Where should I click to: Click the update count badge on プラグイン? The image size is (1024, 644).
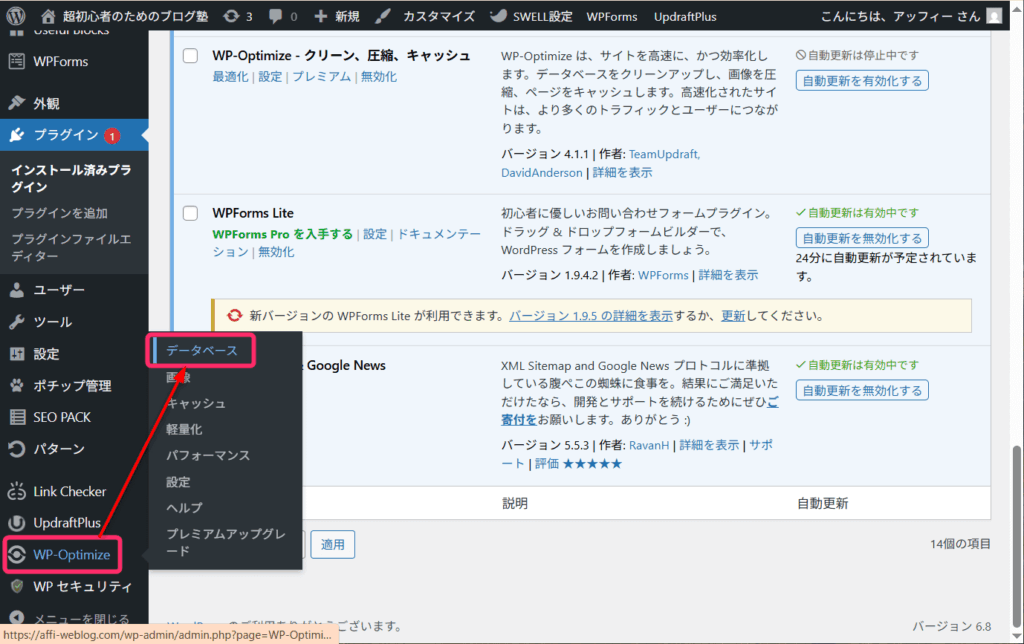tap(112, 136)
